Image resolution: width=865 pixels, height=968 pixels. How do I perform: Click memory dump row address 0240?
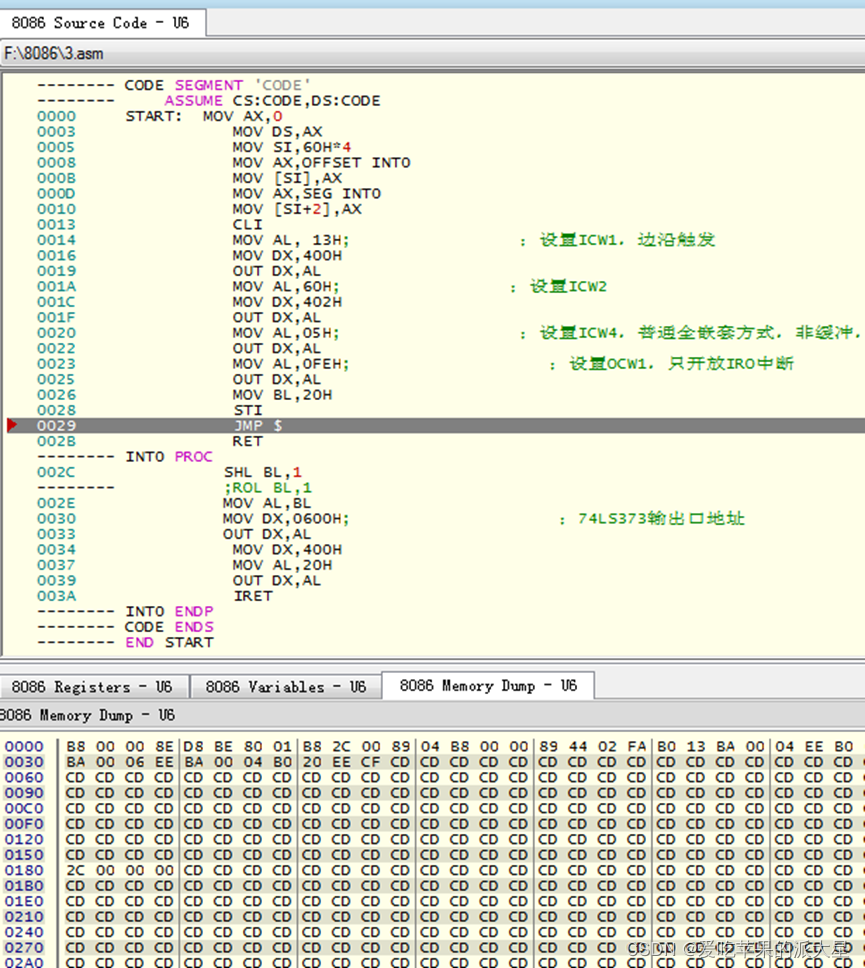pos(24,931)
